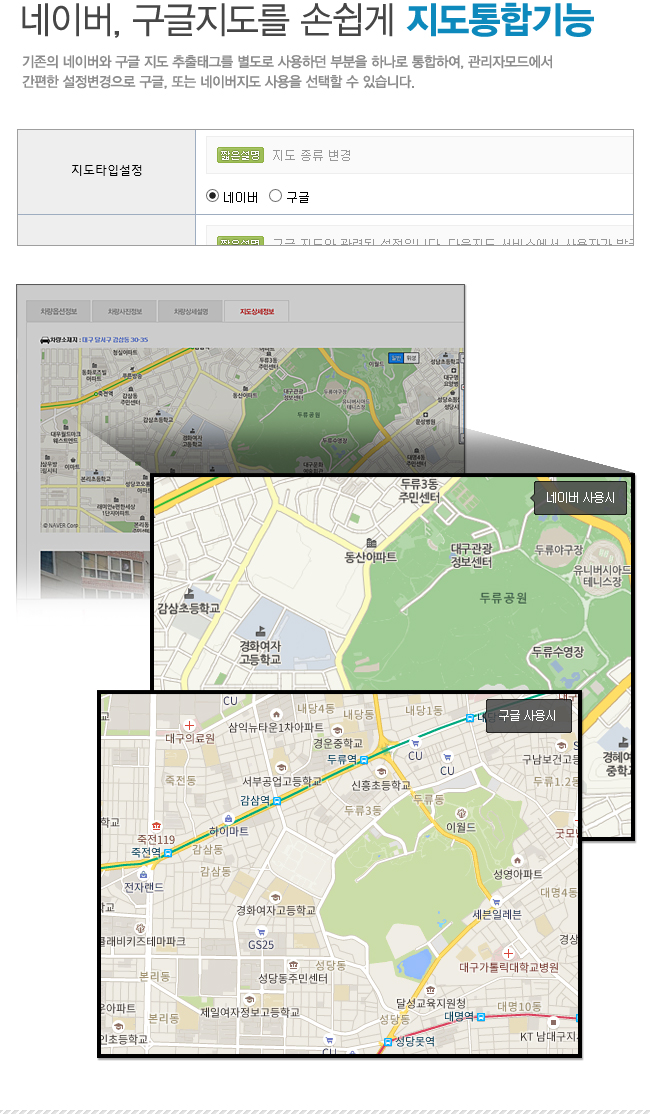Click the 대구가톨릭대학교병원 hospital cross icon

pos(508,953)
